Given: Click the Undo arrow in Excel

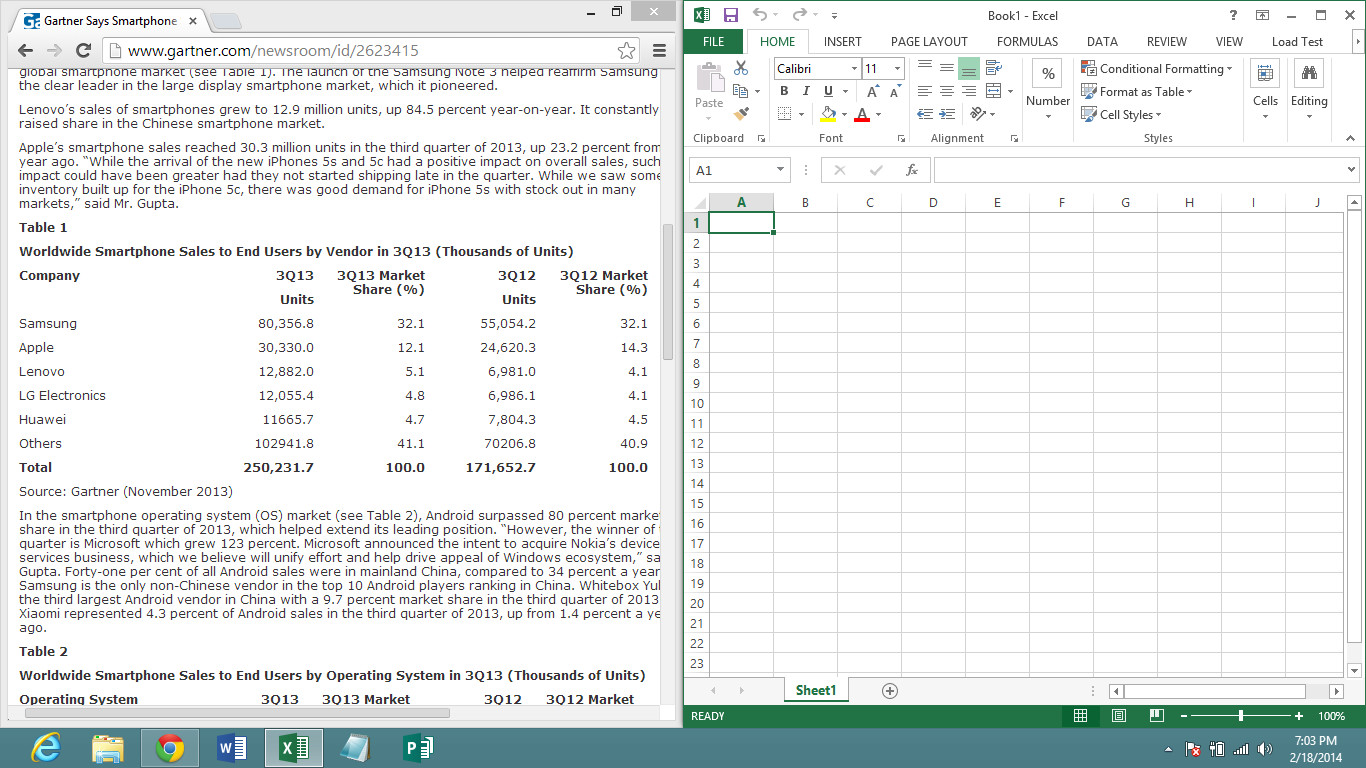Looking at the screenshot, I should (x=760, y=15).
